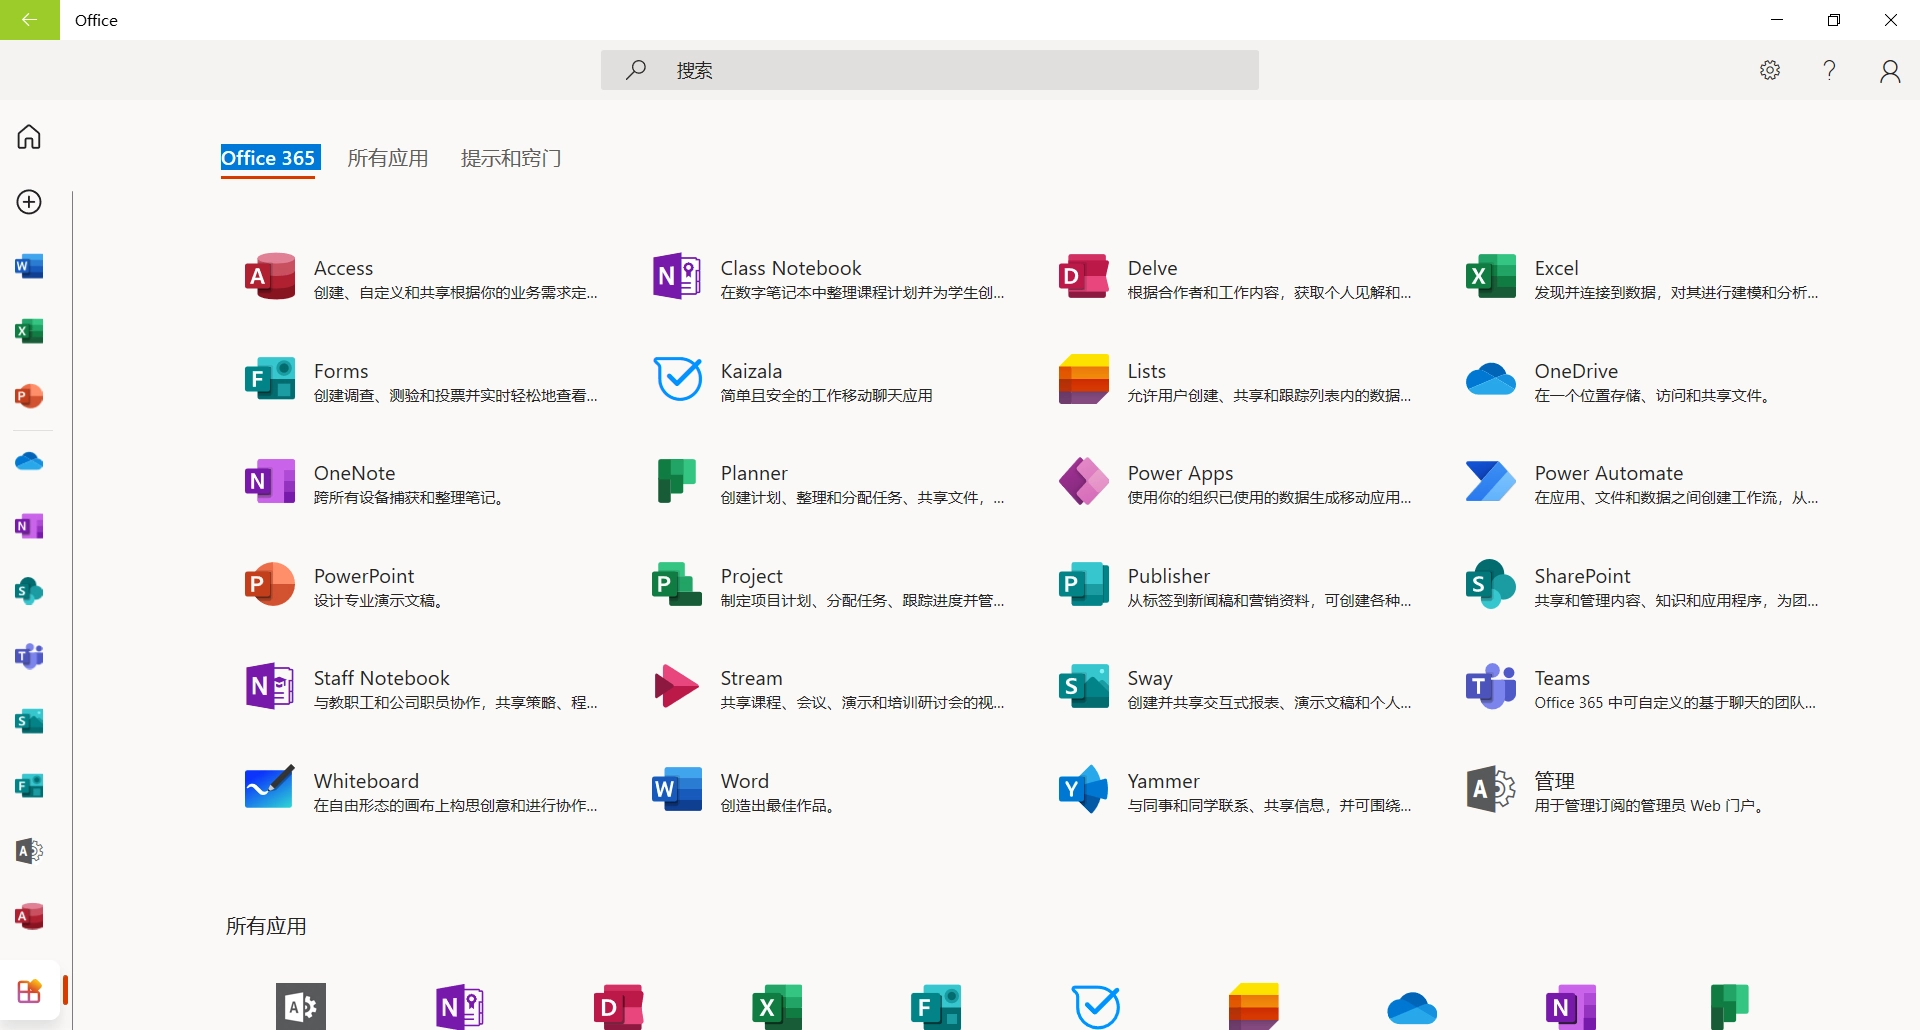Launch Teams from the left sidebar
This screenshot has width=1920, height=1030.
tap(29, 656)
